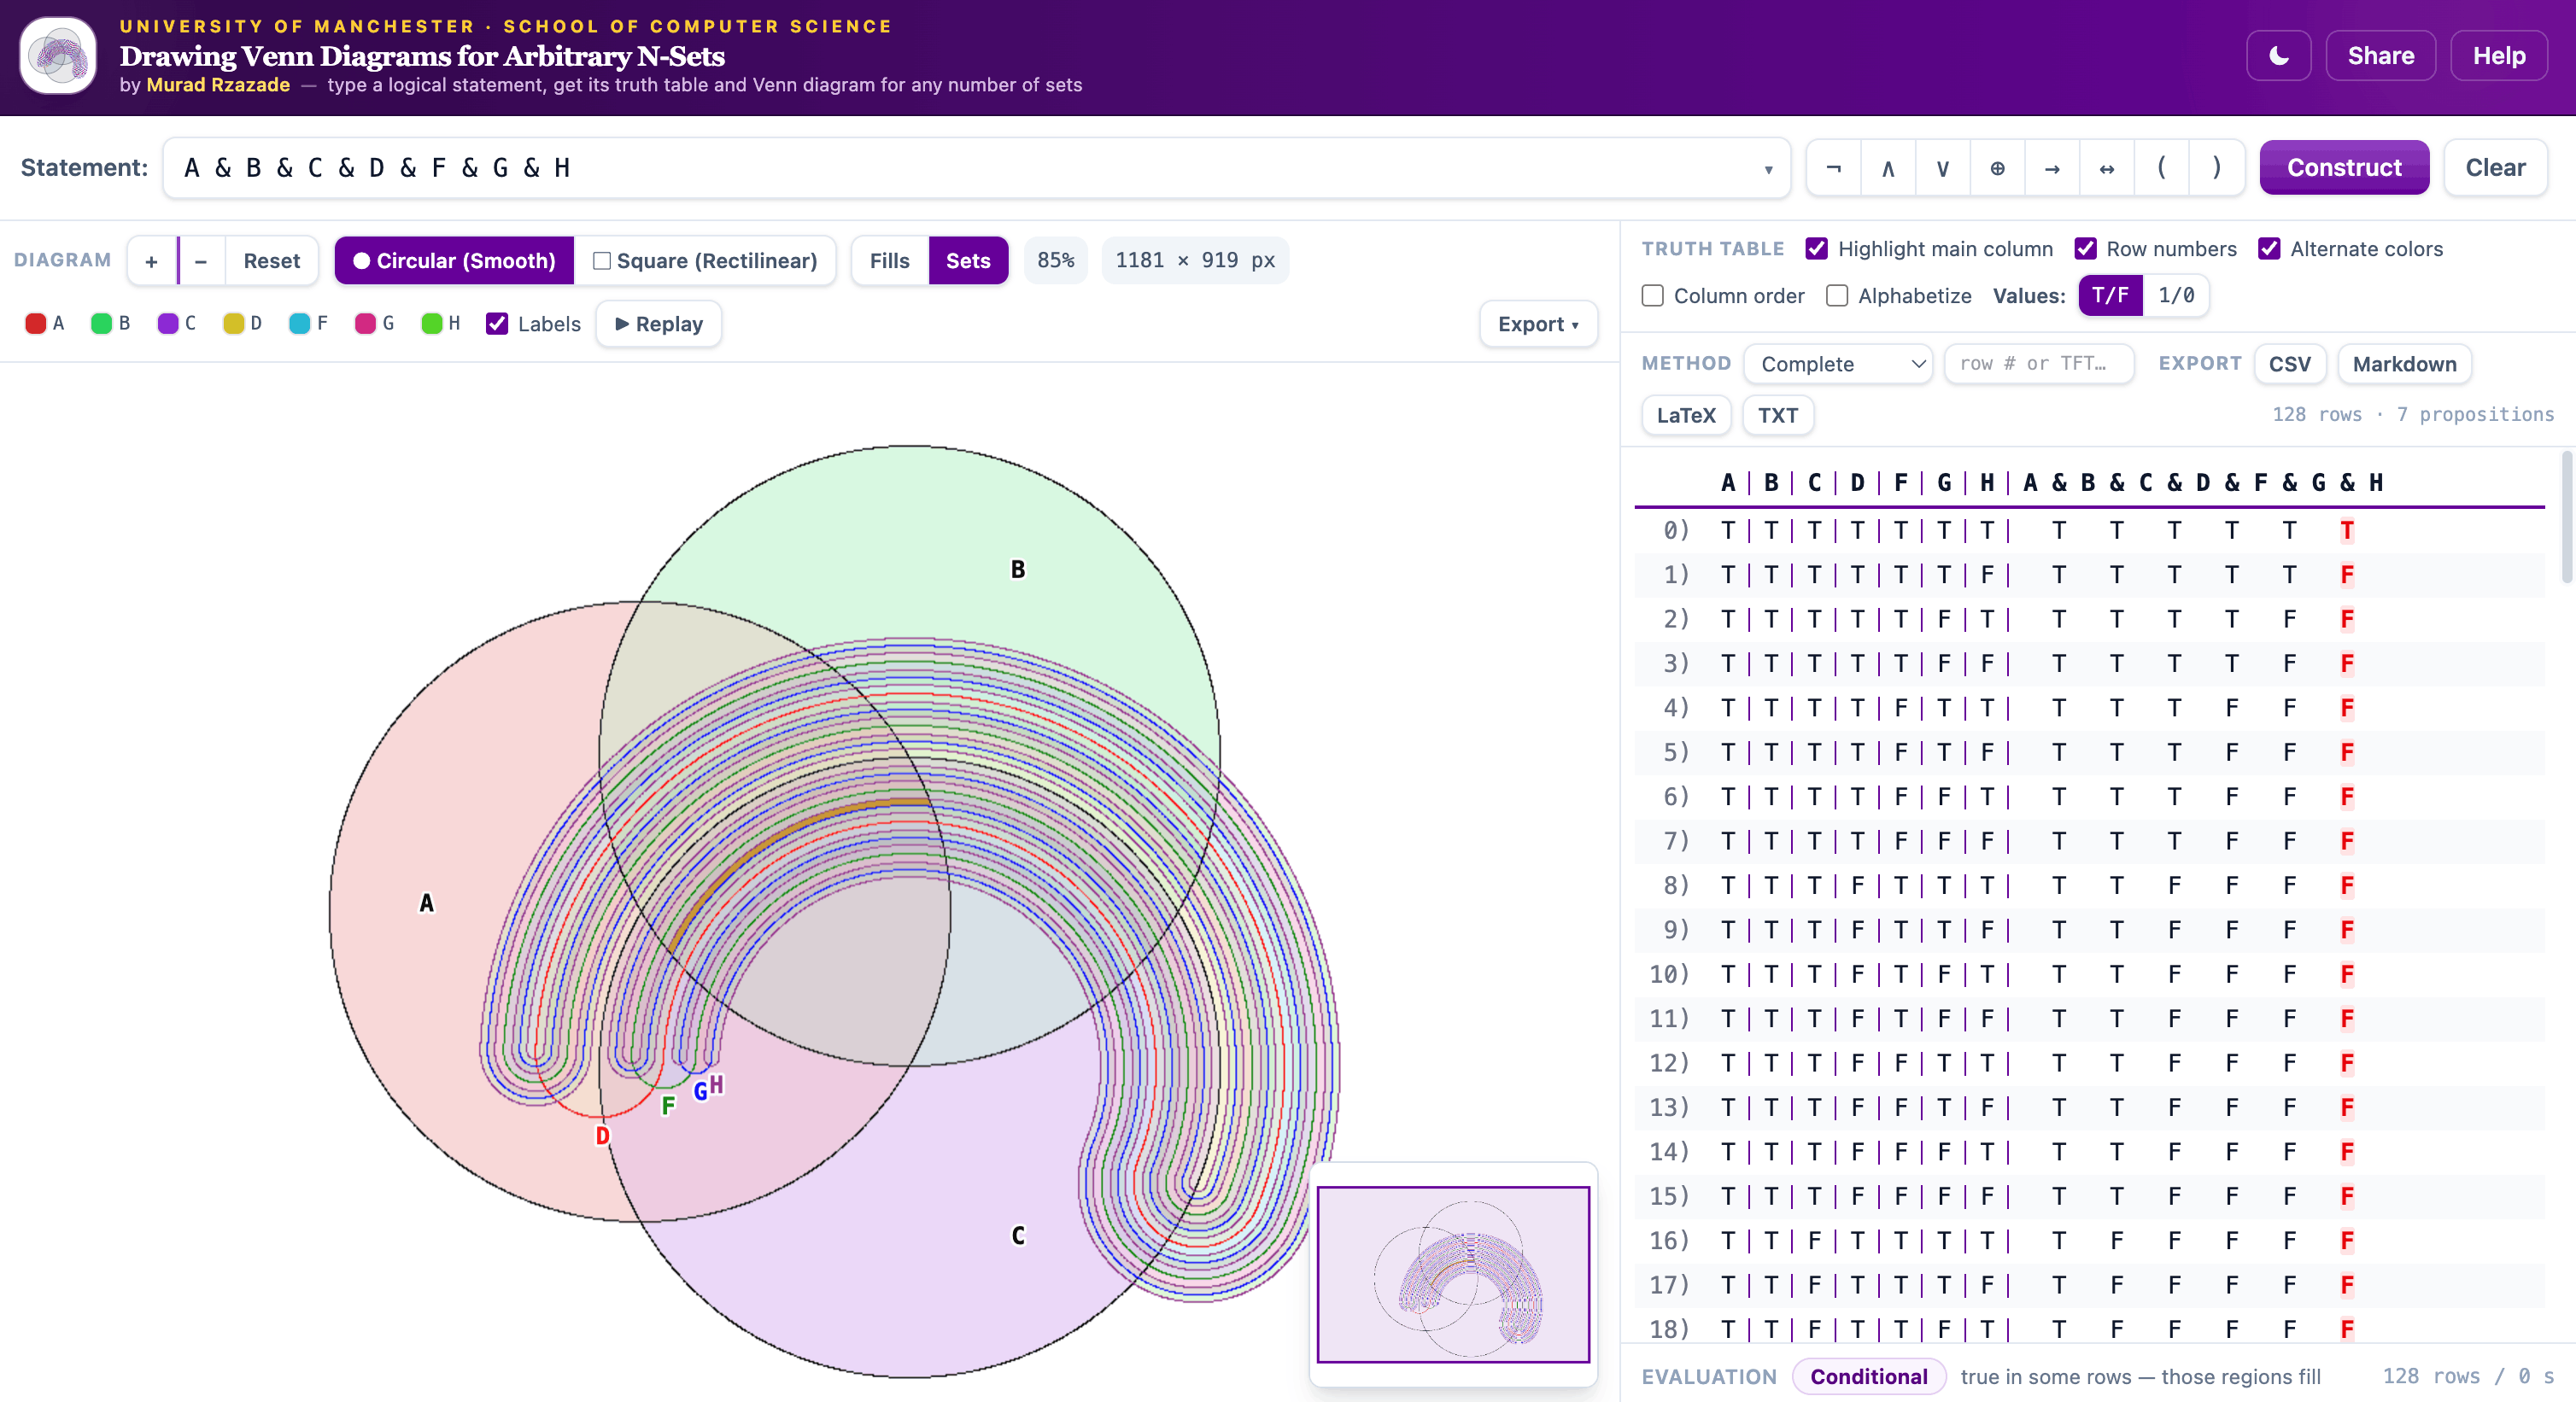This screenshot has height=1402, width=2576.
Task: Disable Highlight main column
Action: (x=1817, y=249)
